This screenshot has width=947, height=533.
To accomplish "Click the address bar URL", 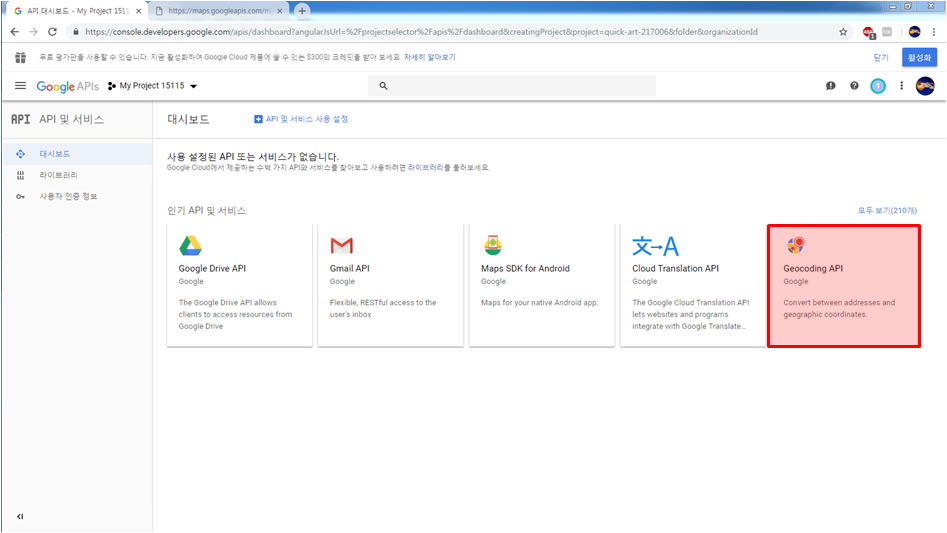I will point(421,32).
